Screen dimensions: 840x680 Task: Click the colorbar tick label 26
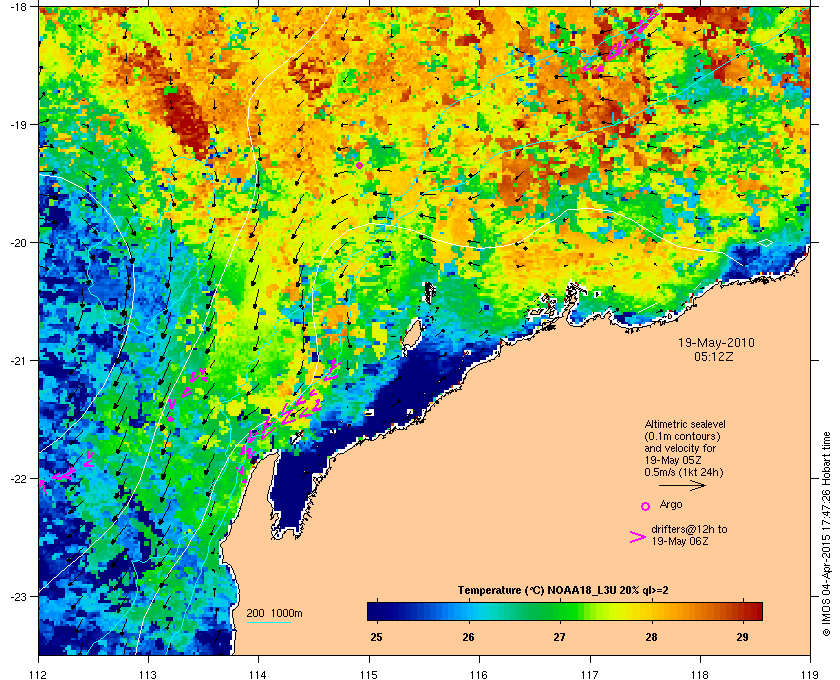coord(468,637)
